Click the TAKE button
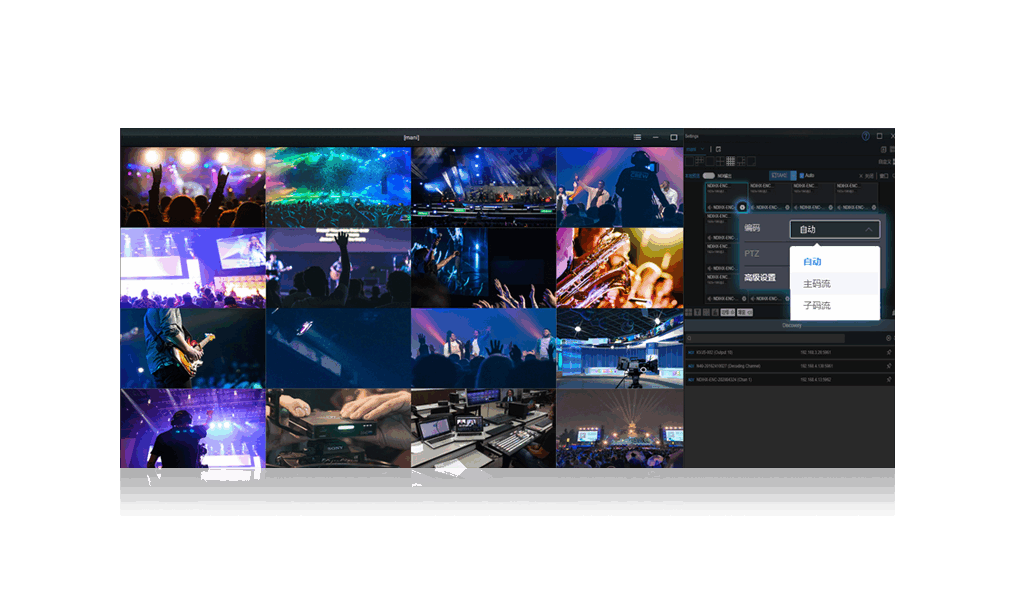 (x=779, y=176)
